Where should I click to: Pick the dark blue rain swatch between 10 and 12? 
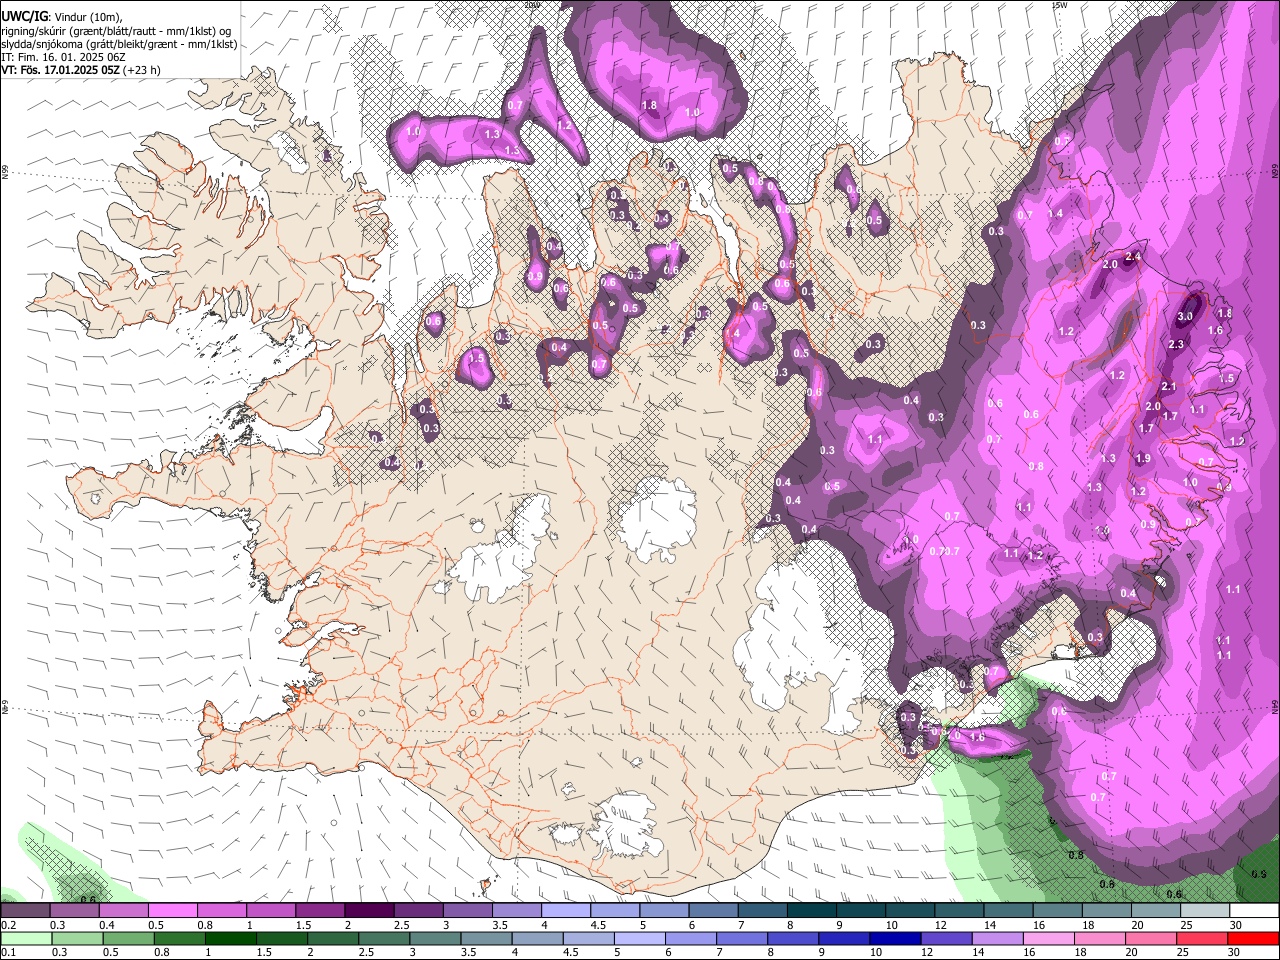point(894,938)
